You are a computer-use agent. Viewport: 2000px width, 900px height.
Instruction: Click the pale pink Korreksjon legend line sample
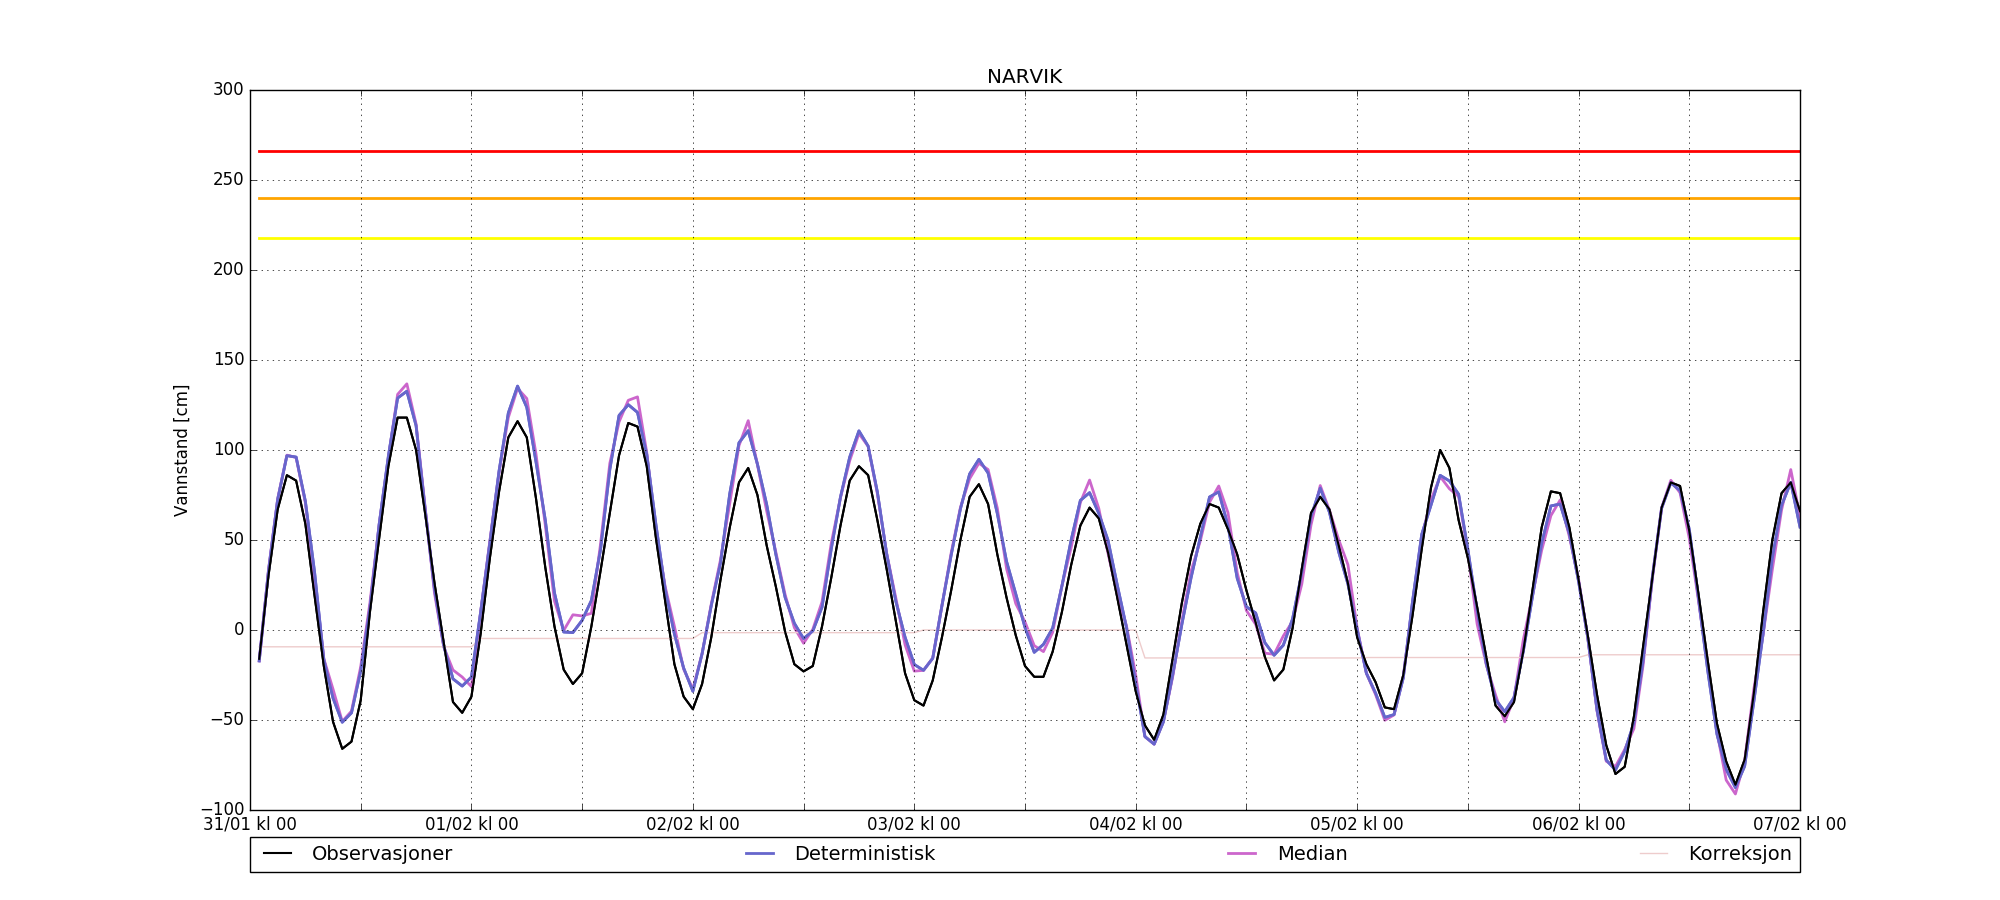1654,854
